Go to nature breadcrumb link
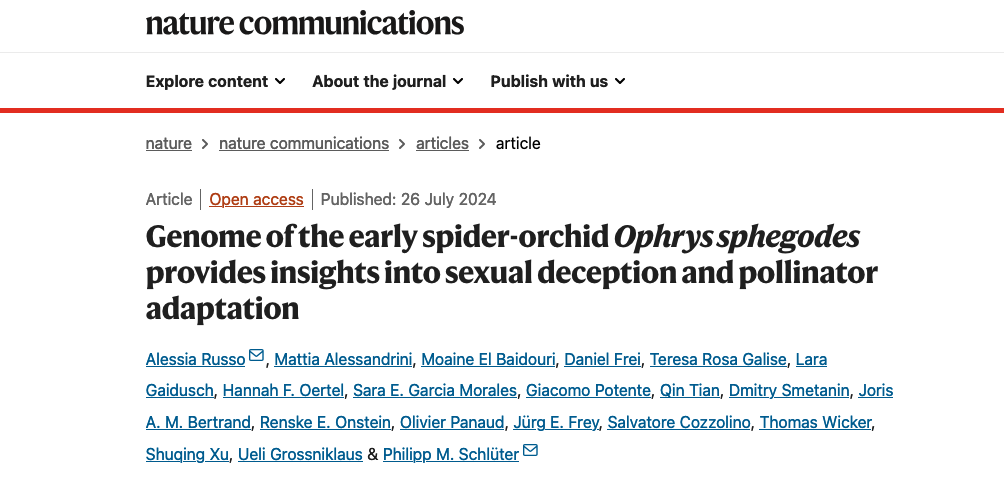The height and width of the screenshot is (484, 1004). 168,143
